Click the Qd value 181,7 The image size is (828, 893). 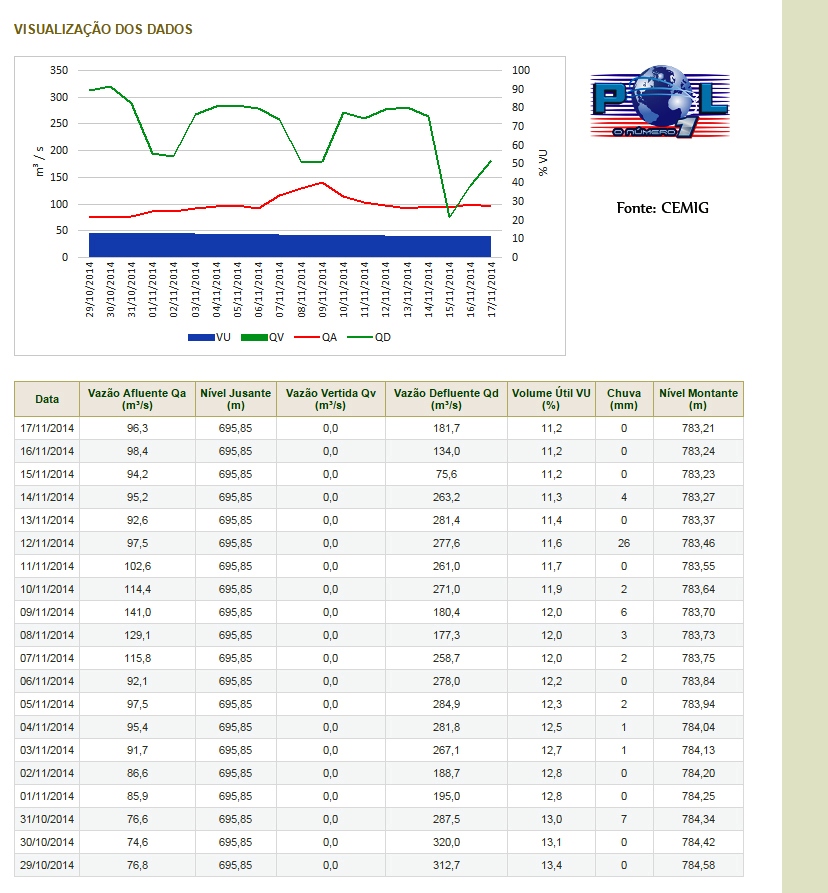click(x=446, y=428)
